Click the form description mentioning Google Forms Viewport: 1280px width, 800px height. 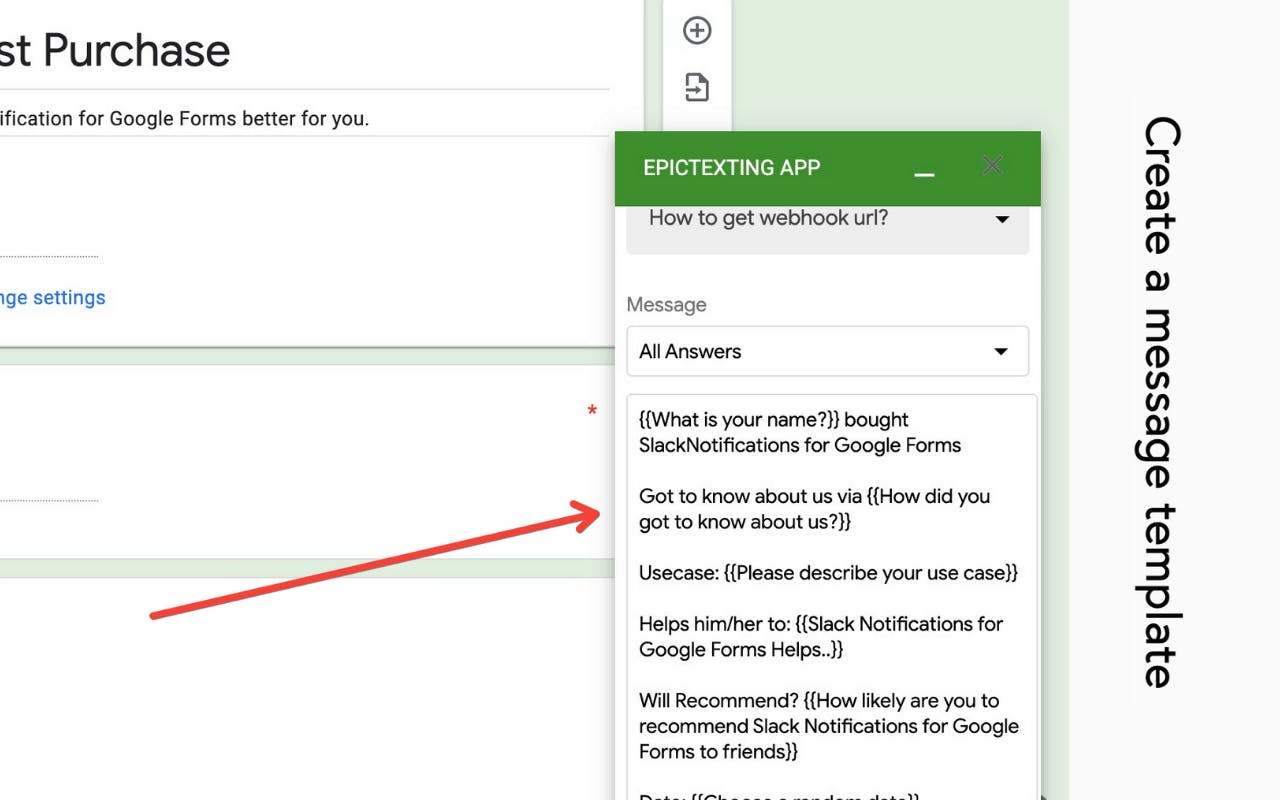coord(184,118)
